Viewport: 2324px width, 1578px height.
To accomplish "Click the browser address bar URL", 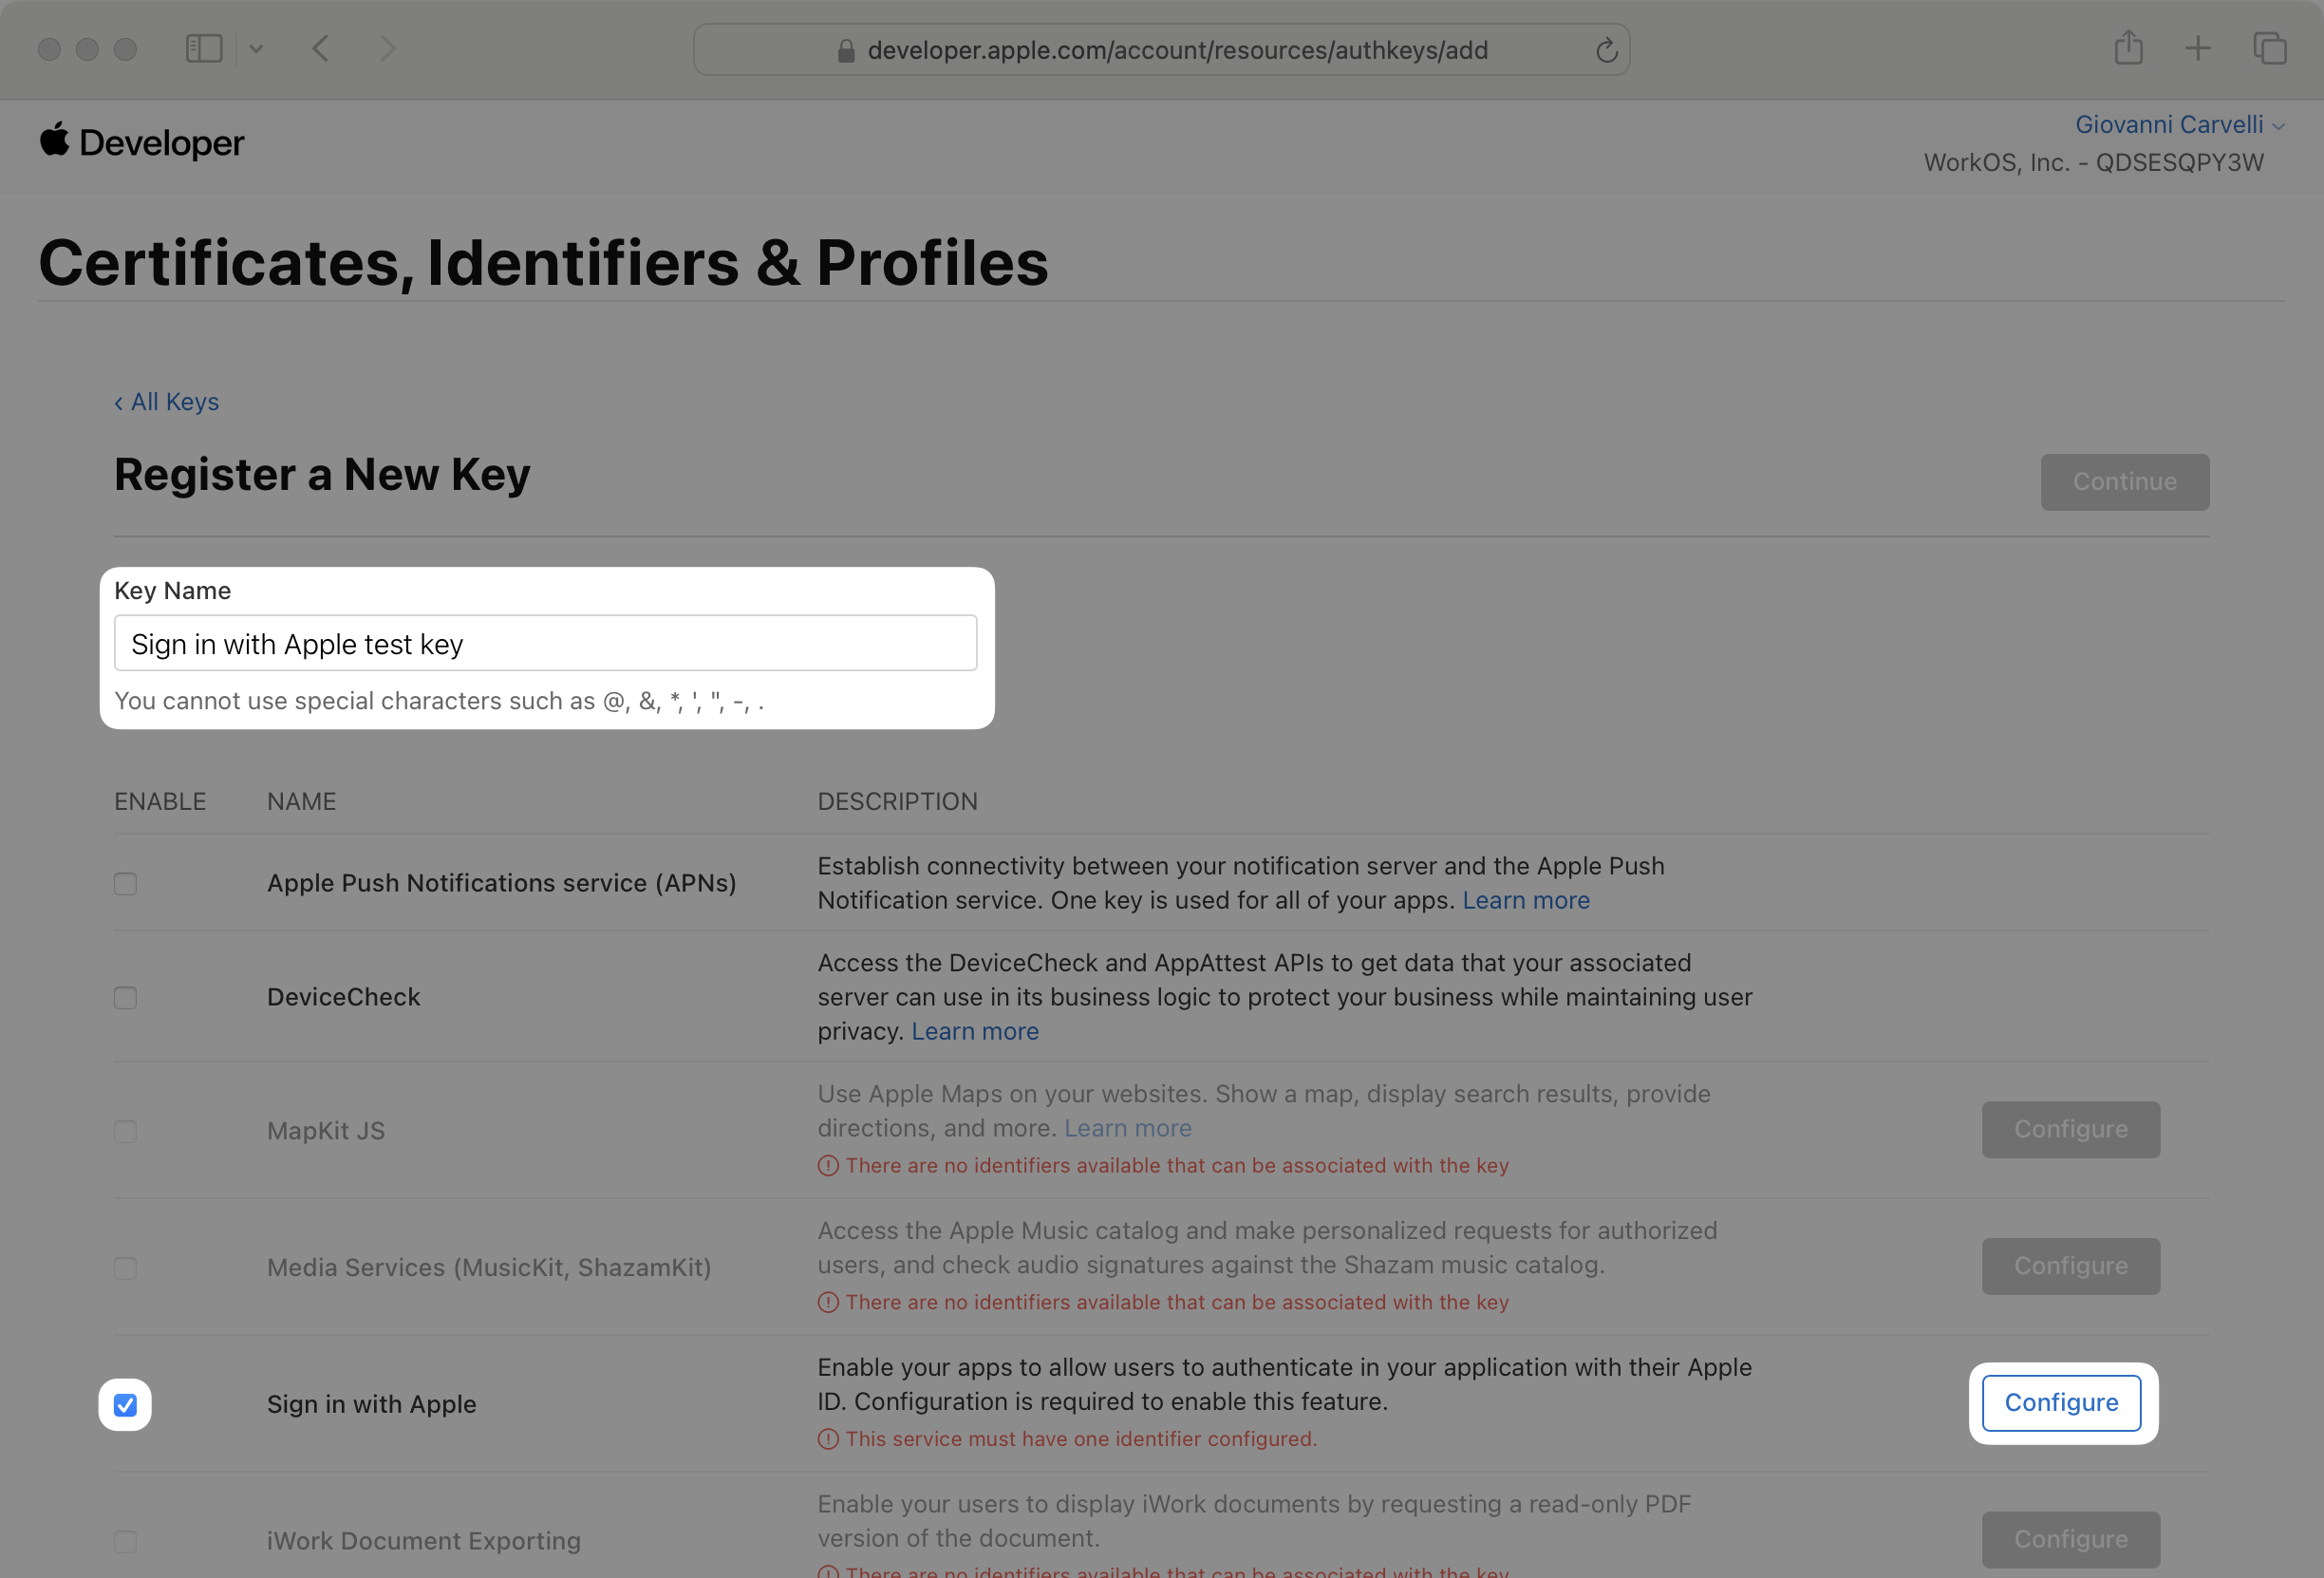I will [1177, 51].
